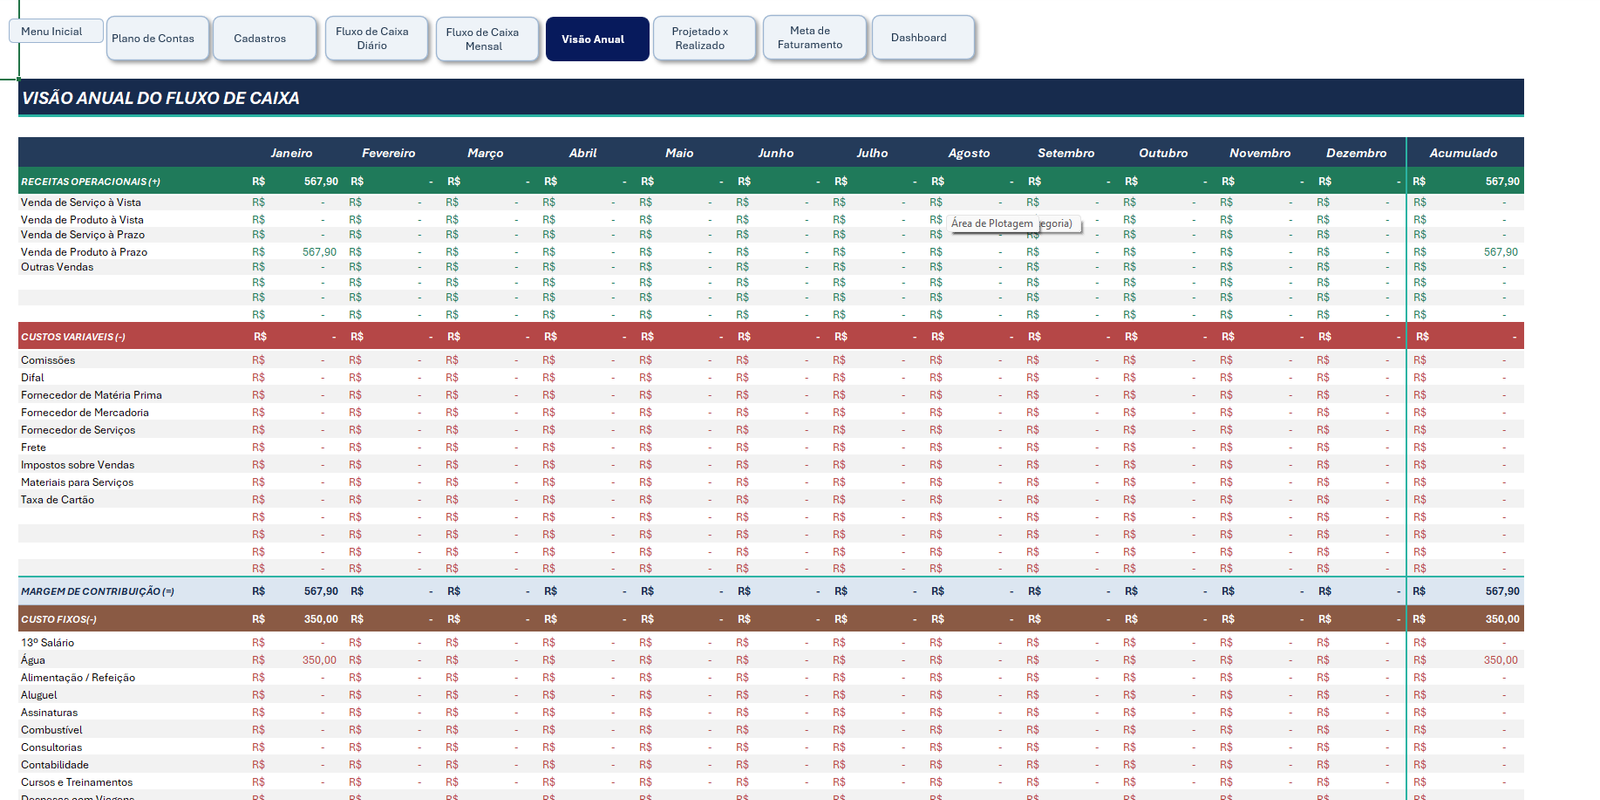
Task: Select the Taxa de Cartão row label
Action: point(57,500)
